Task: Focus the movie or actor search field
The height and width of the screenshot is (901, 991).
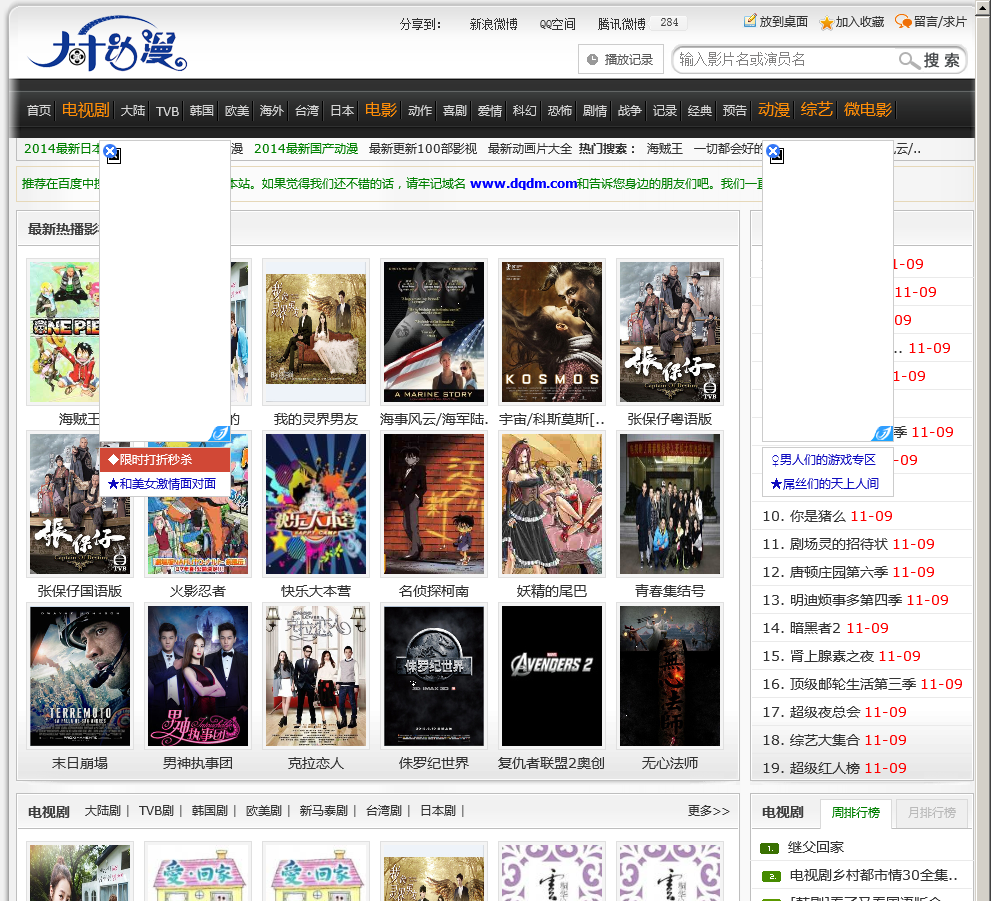Action: coord(786,60)
